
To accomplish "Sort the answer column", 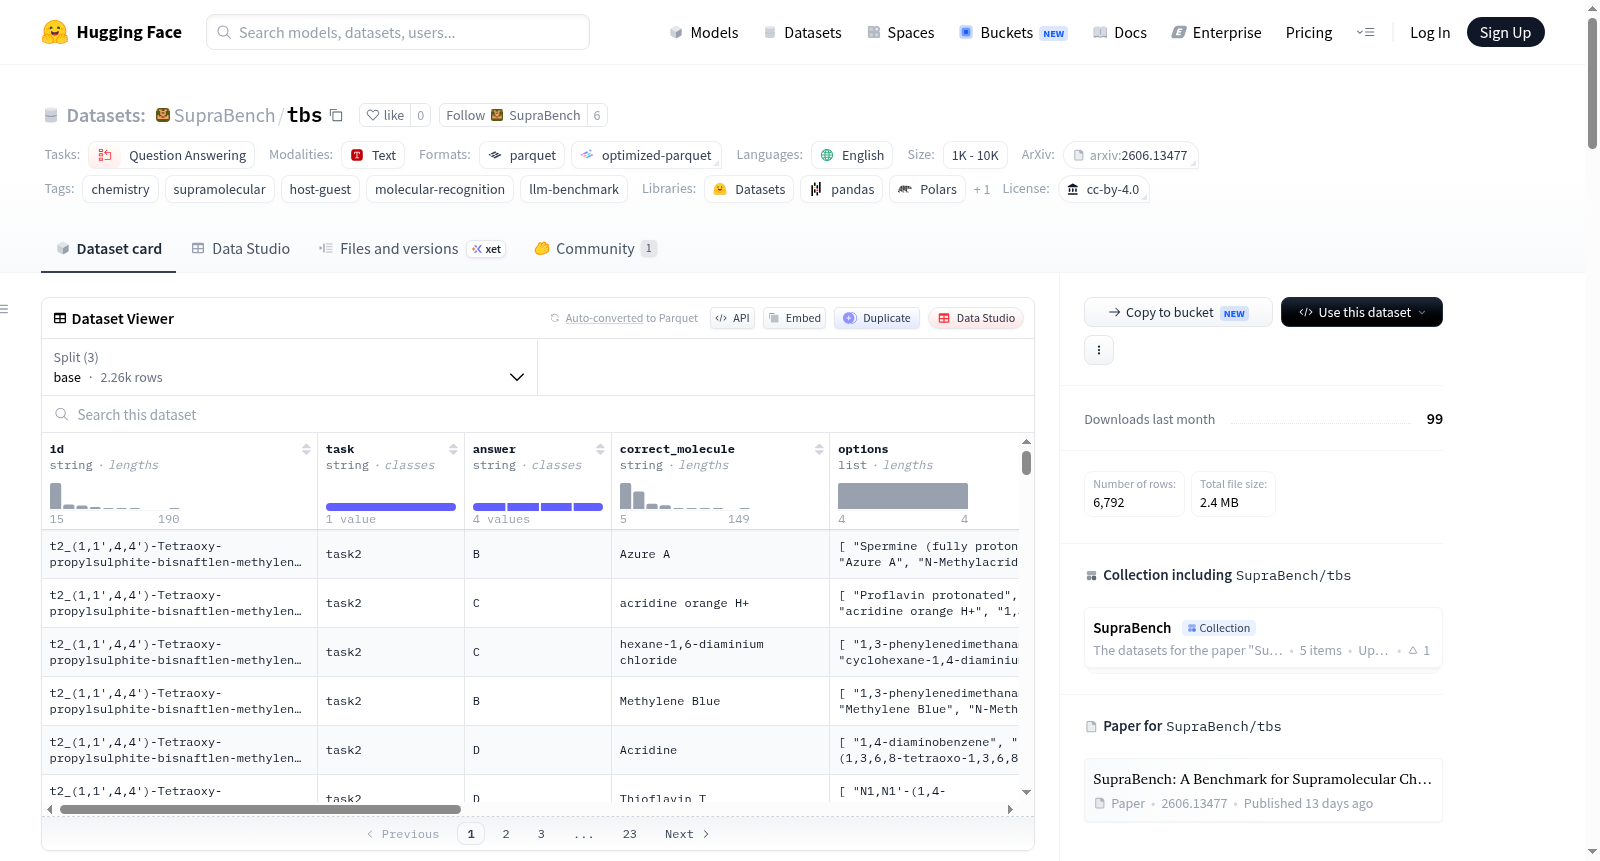I will [x=600, y=449].
